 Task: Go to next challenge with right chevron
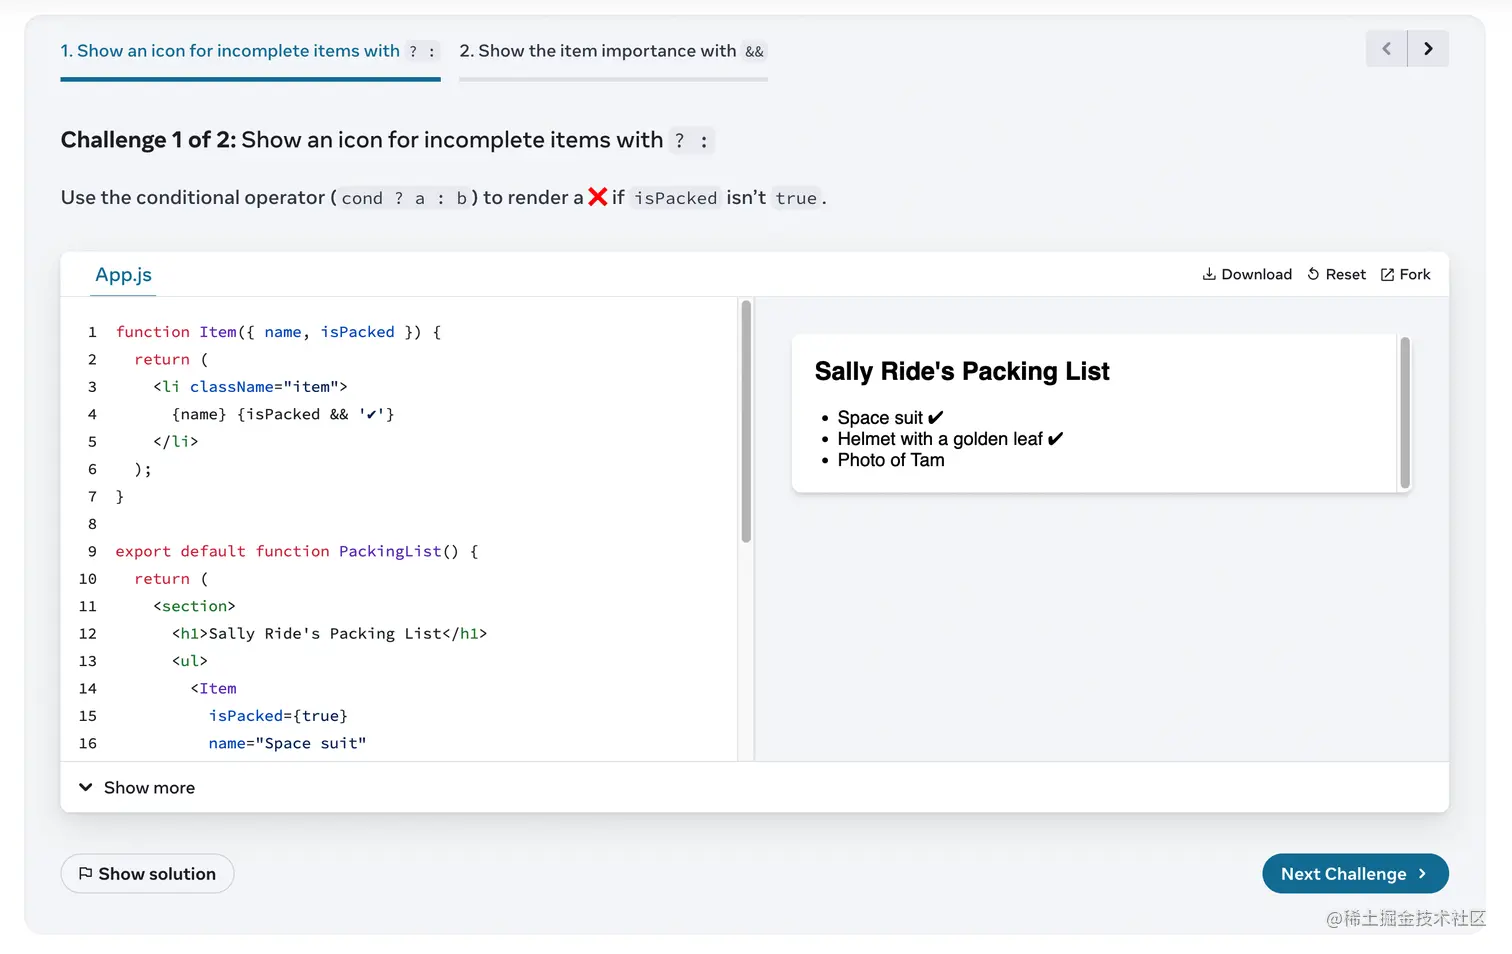pos(1428,49)
